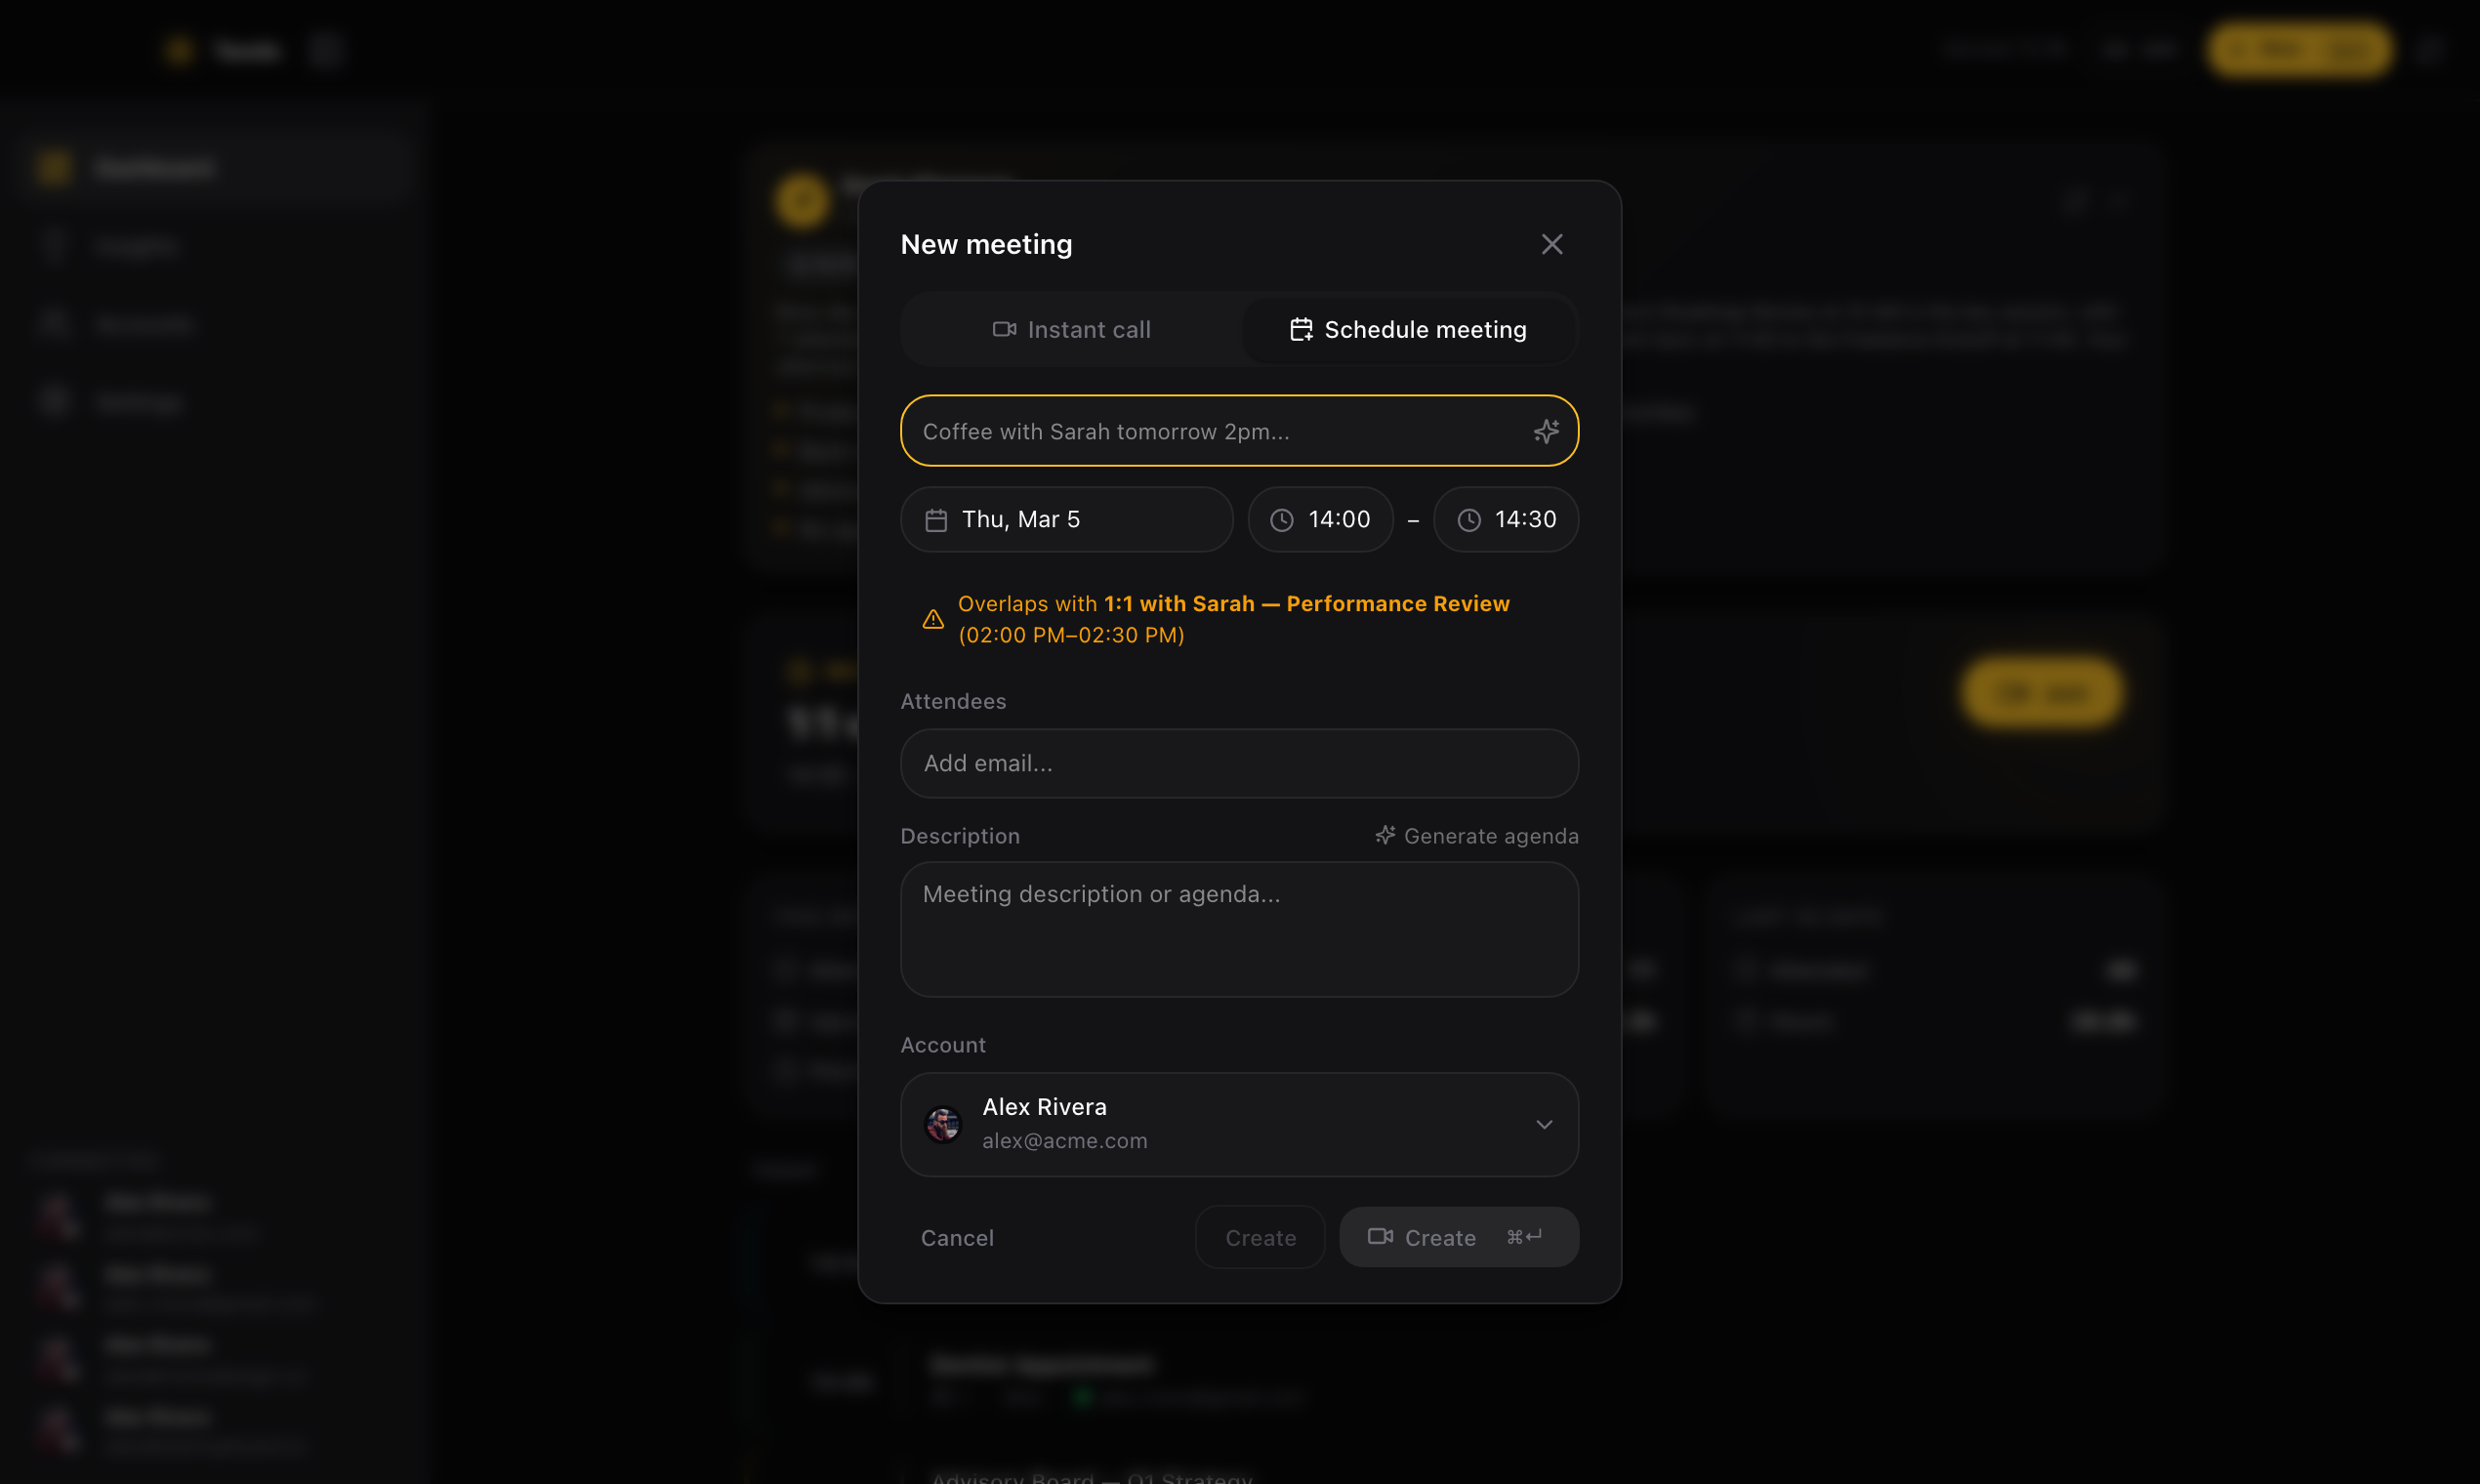2480x1484 pixels.
Task: Click Alex Rivera's avatar in Account section
Action: (942, 1124)
